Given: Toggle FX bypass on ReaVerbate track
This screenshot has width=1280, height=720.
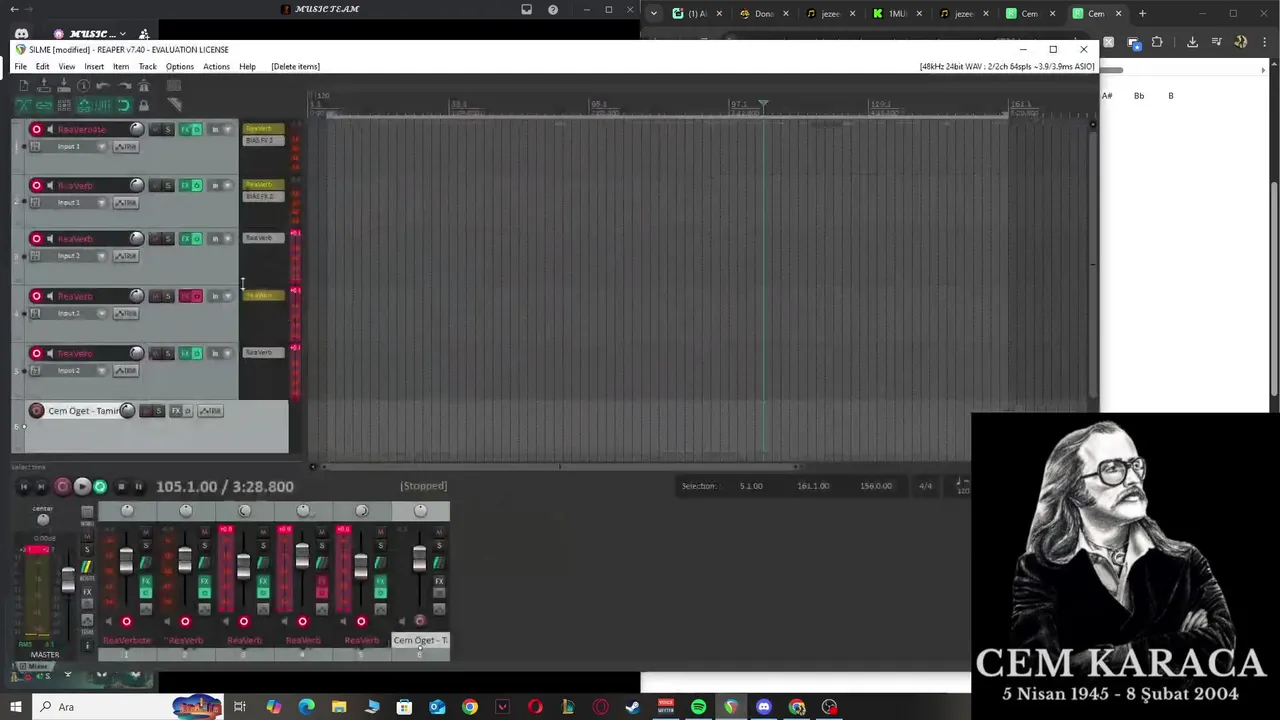Looking at the screenshot, I should point(196,129).
